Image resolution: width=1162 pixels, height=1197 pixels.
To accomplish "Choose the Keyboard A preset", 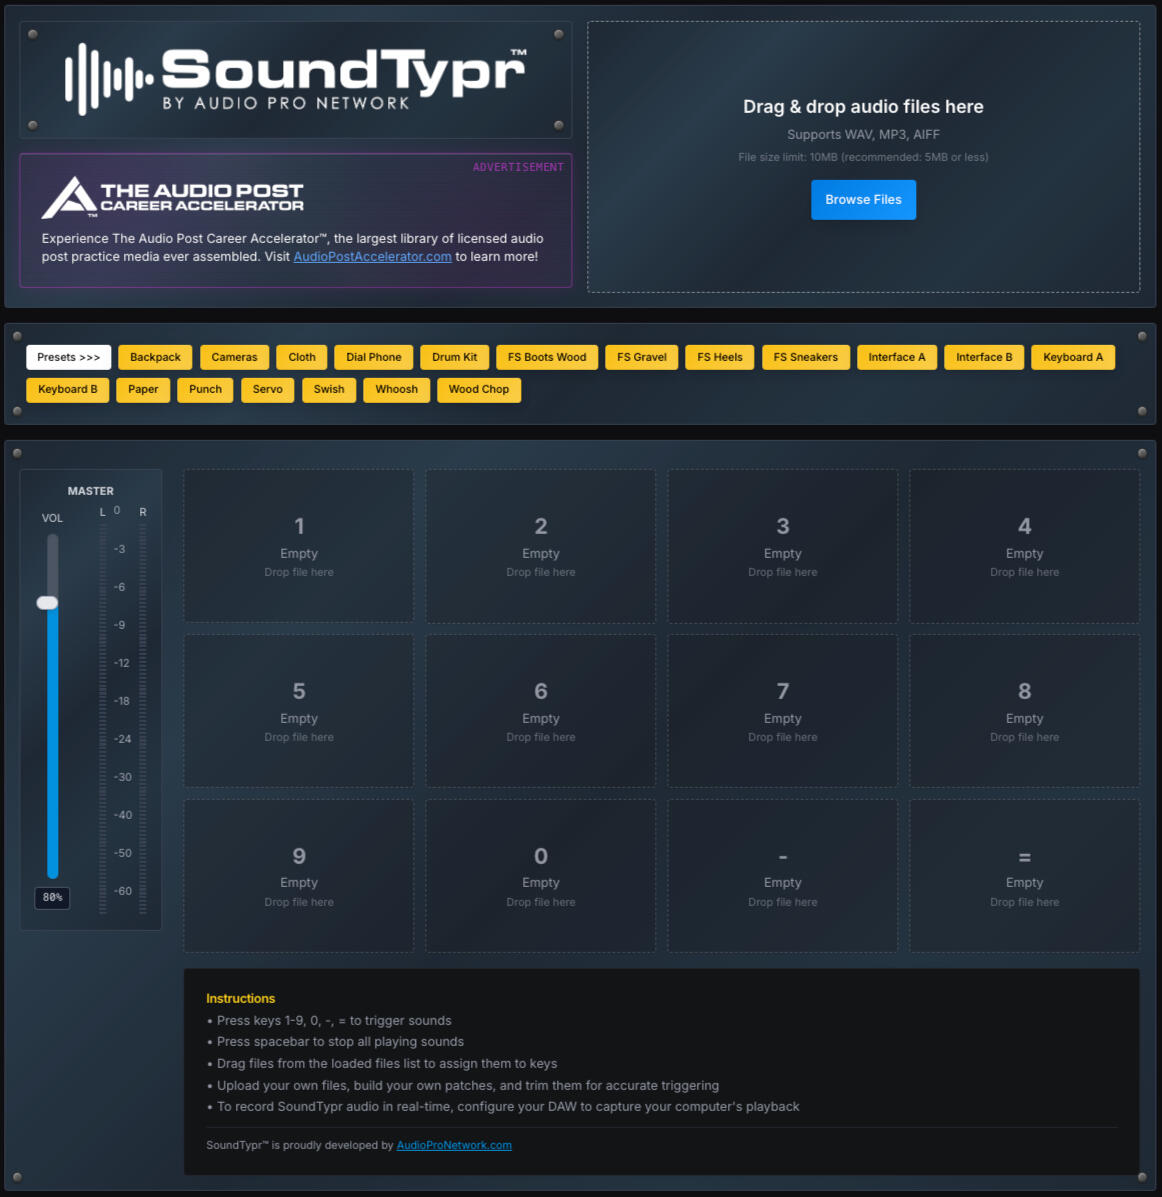I will coord(1072,357).
